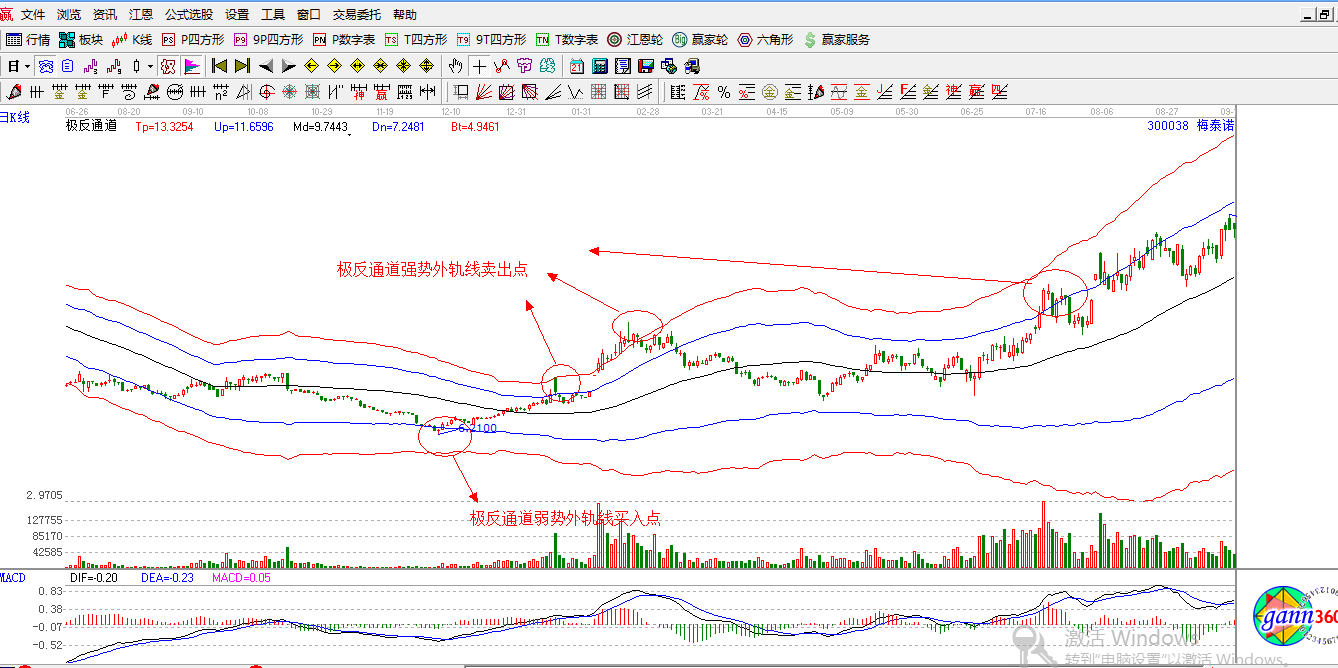Expand the 日 period dropdown arrow
This screenshot has height=668, width=1338.
pyautogui.click(x=27, y=66)
